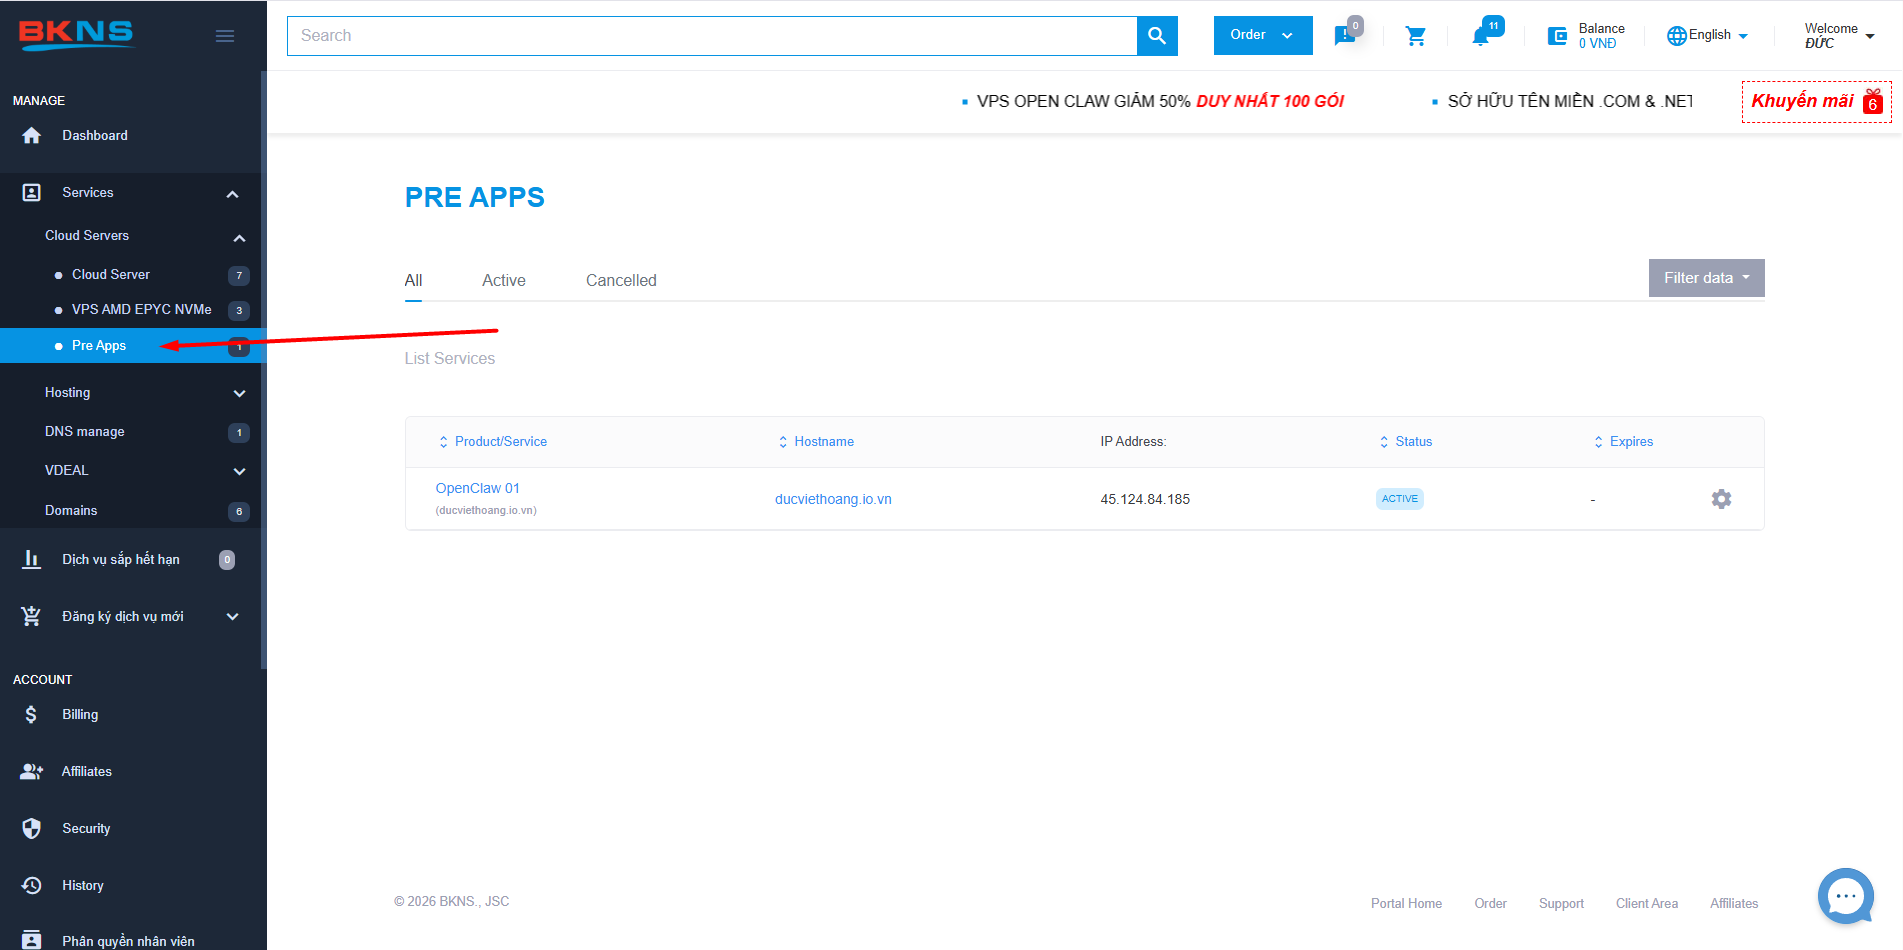Viewport: 1903px width, 950px height.
Task: Open Khuyến mãi gift promotions
Action: 1816,101
